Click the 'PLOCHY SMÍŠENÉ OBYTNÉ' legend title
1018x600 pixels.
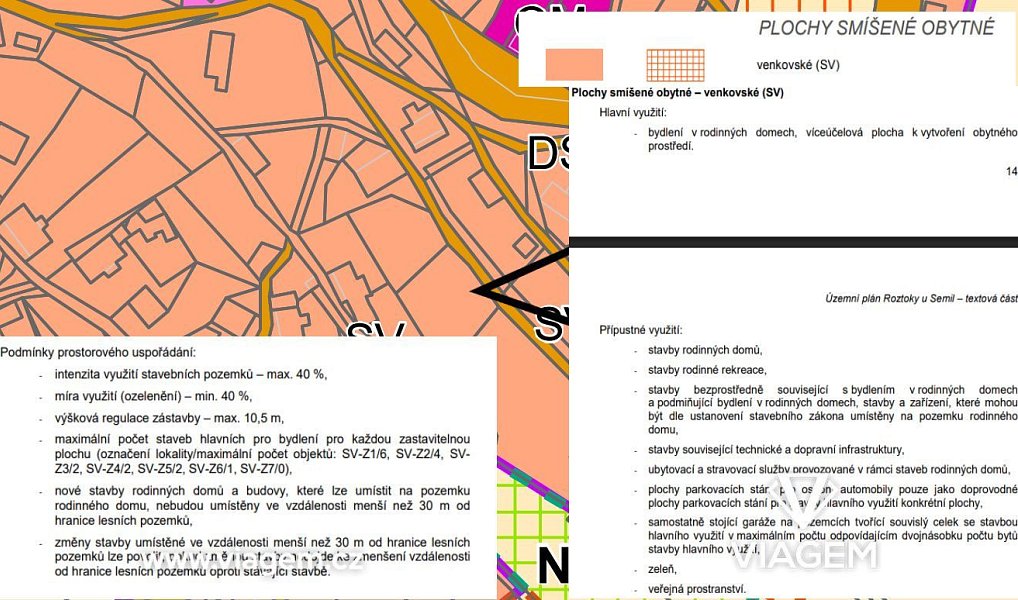tap(876, 28)
